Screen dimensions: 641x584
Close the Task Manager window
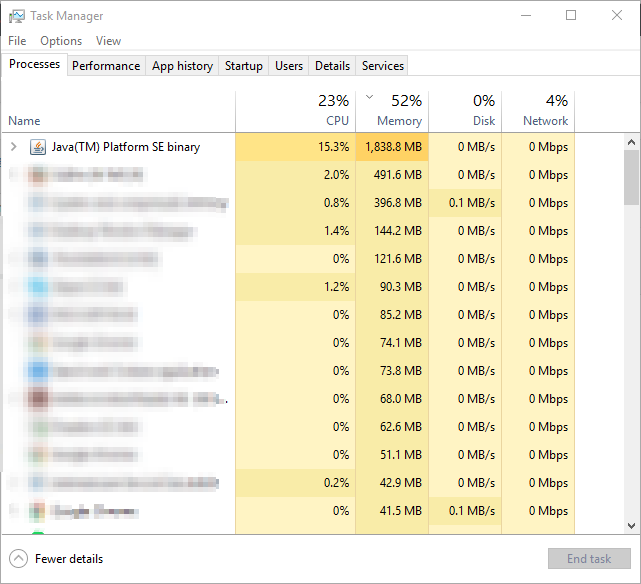pos(617,16)
